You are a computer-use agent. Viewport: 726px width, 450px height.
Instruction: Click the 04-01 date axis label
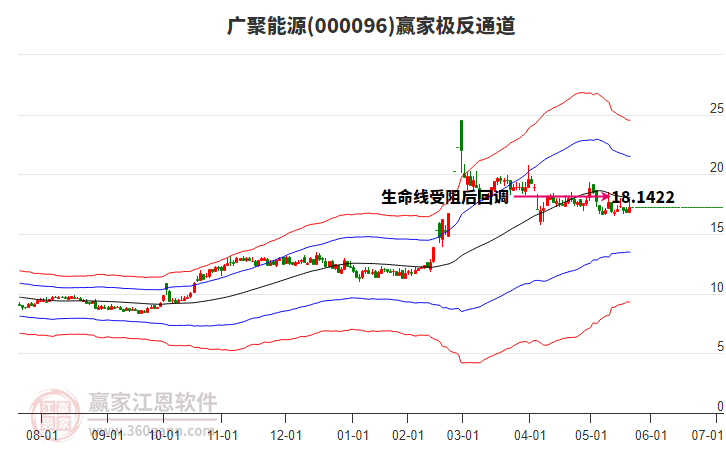[530, 436]
